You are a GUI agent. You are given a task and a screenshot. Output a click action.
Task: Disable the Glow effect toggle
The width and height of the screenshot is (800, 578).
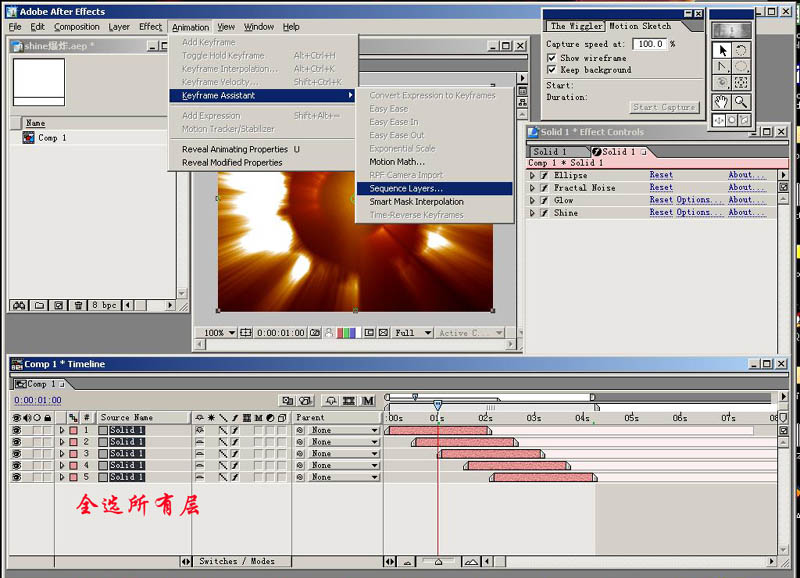click(x=544, y=200)
